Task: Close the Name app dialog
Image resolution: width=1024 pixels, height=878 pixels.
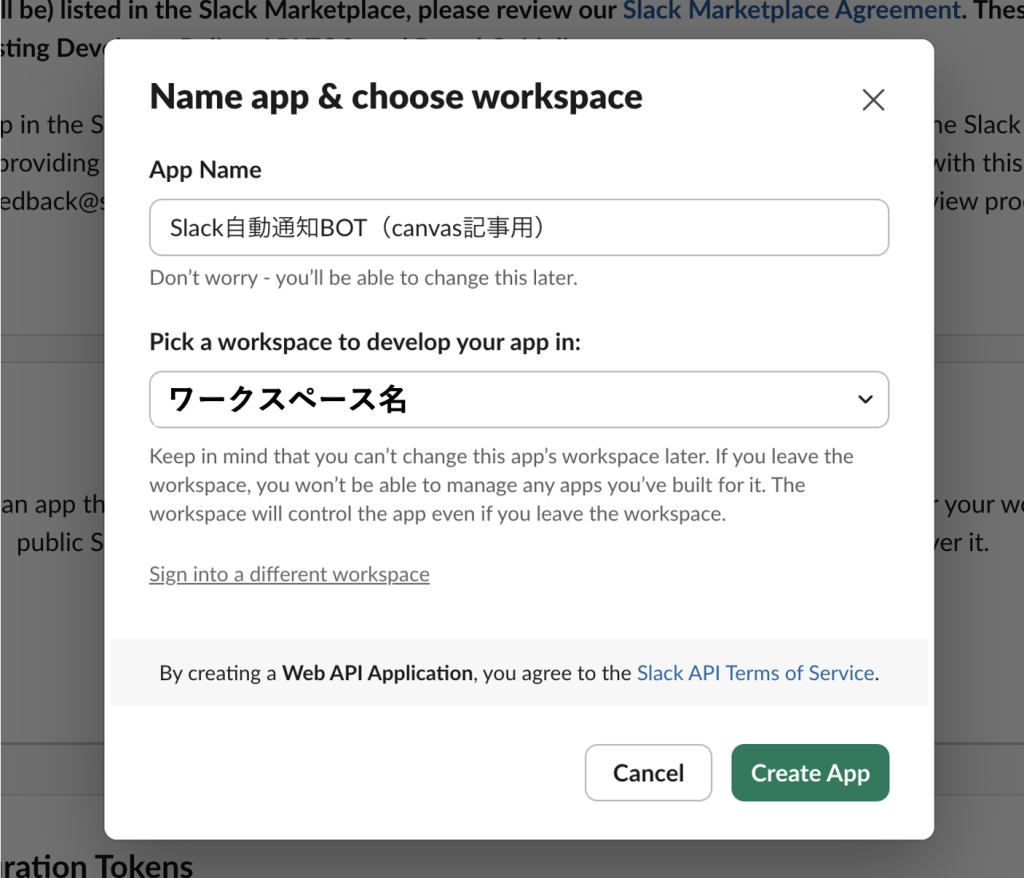Action: (x=873, y=100)
